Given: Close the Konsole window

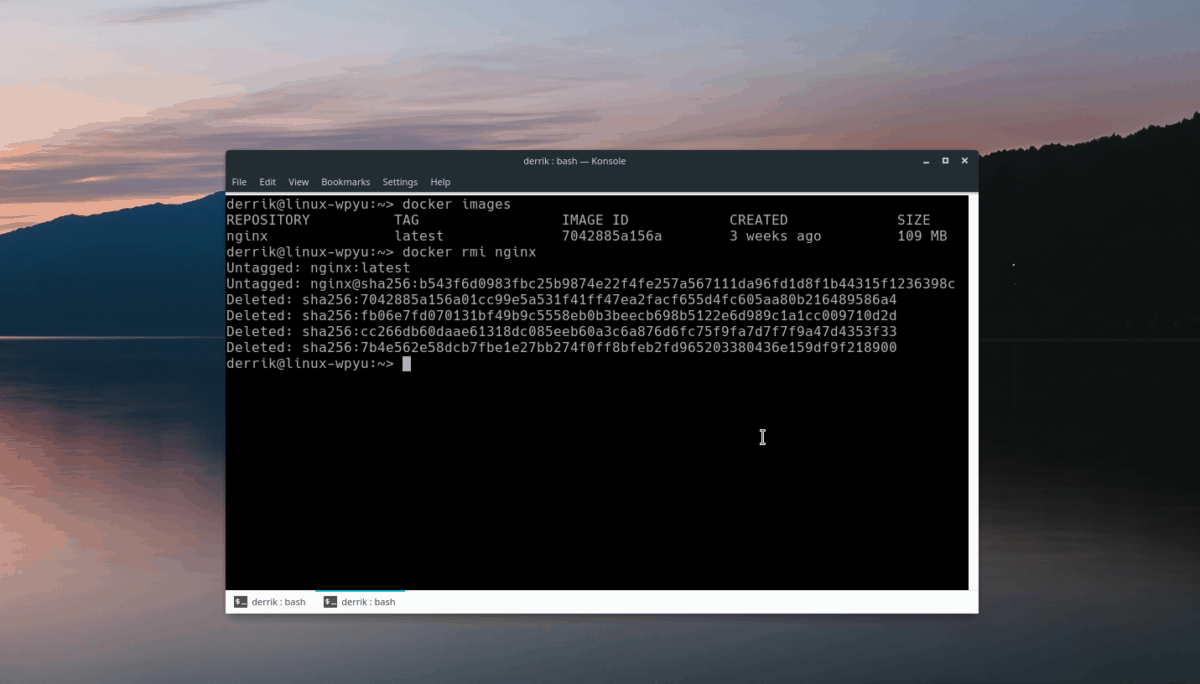Looking at the screenshot, I should click(965, 161).
